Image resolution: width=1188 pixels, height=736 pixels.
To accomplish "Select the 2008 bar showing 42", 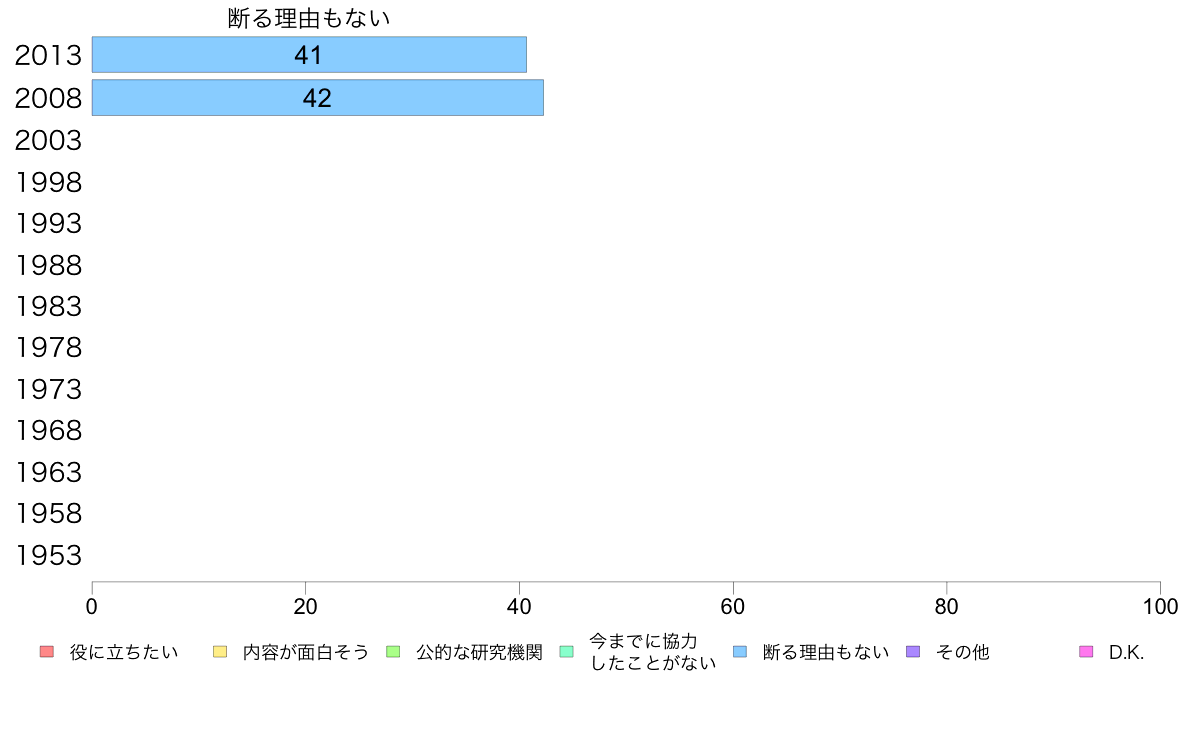I will [317, 98].
